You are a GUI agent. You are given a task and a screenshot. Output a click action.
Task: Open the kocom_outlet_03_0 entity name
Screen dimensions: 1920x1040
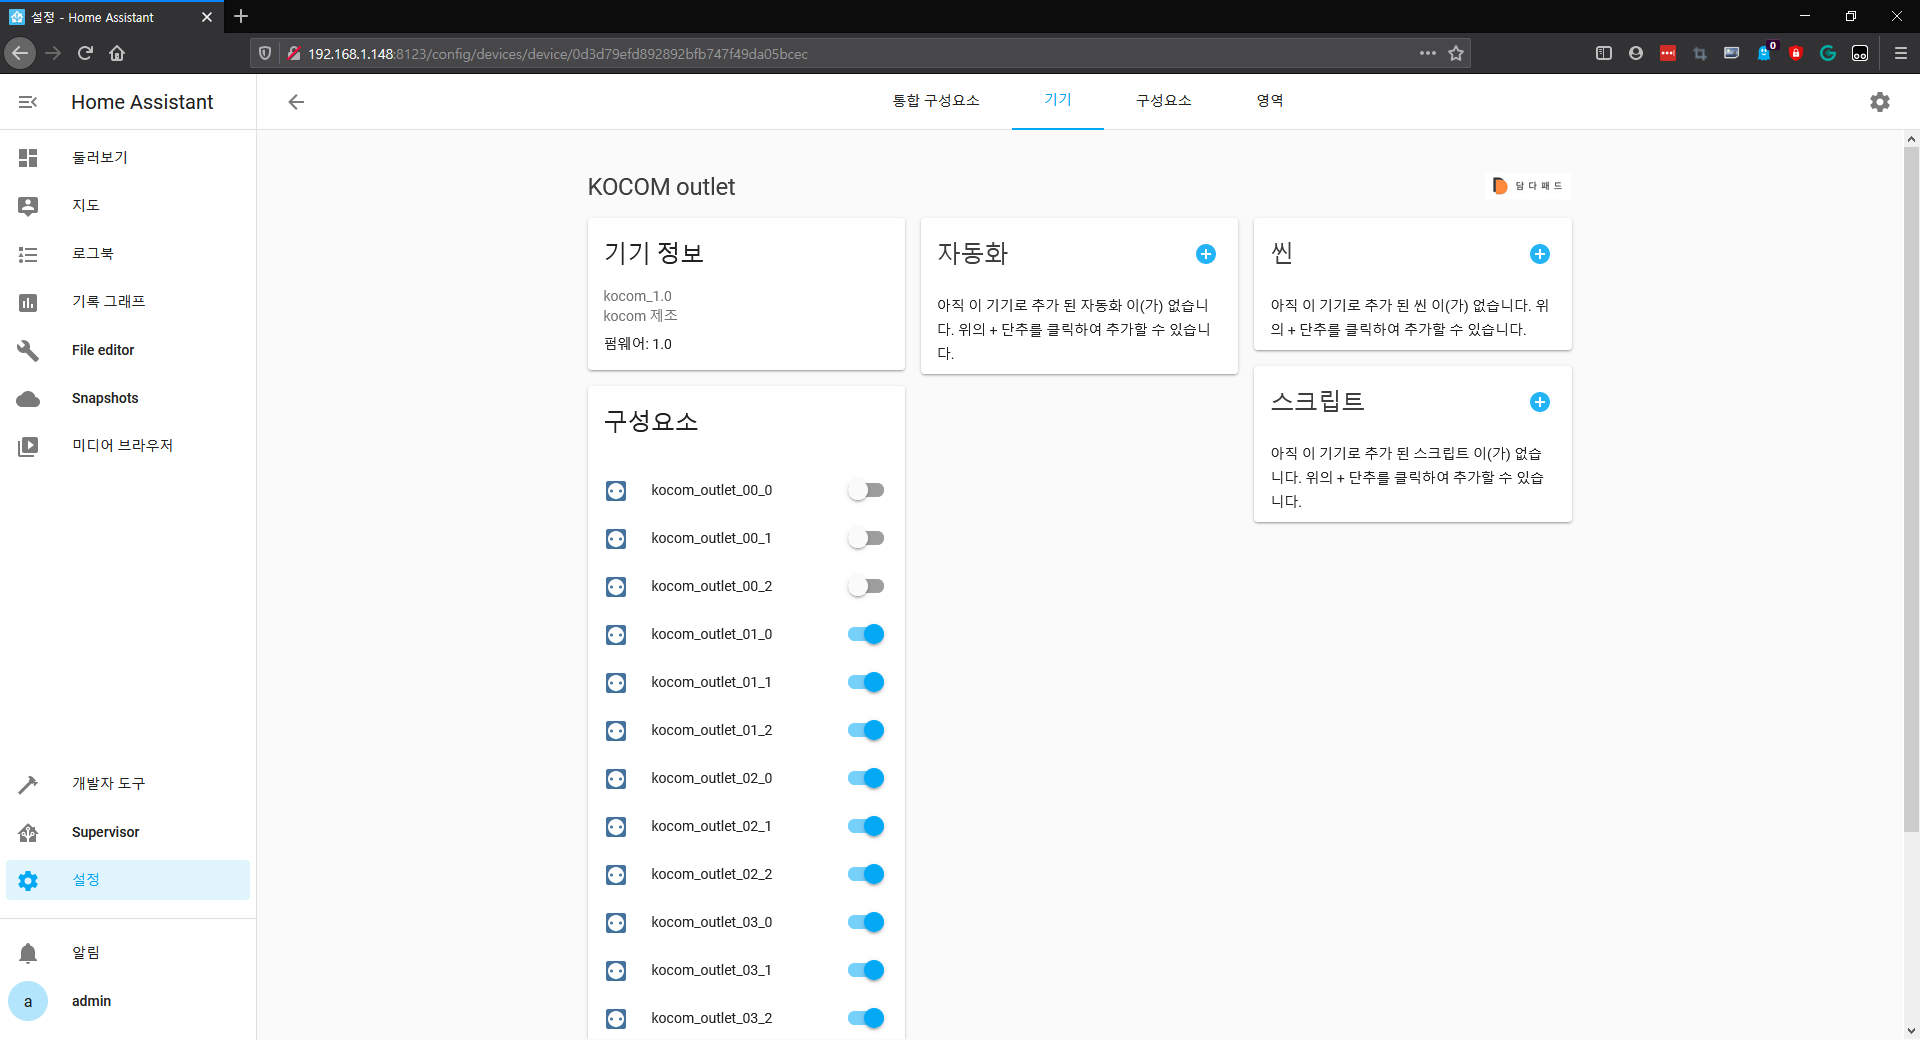tap(711, 922)
